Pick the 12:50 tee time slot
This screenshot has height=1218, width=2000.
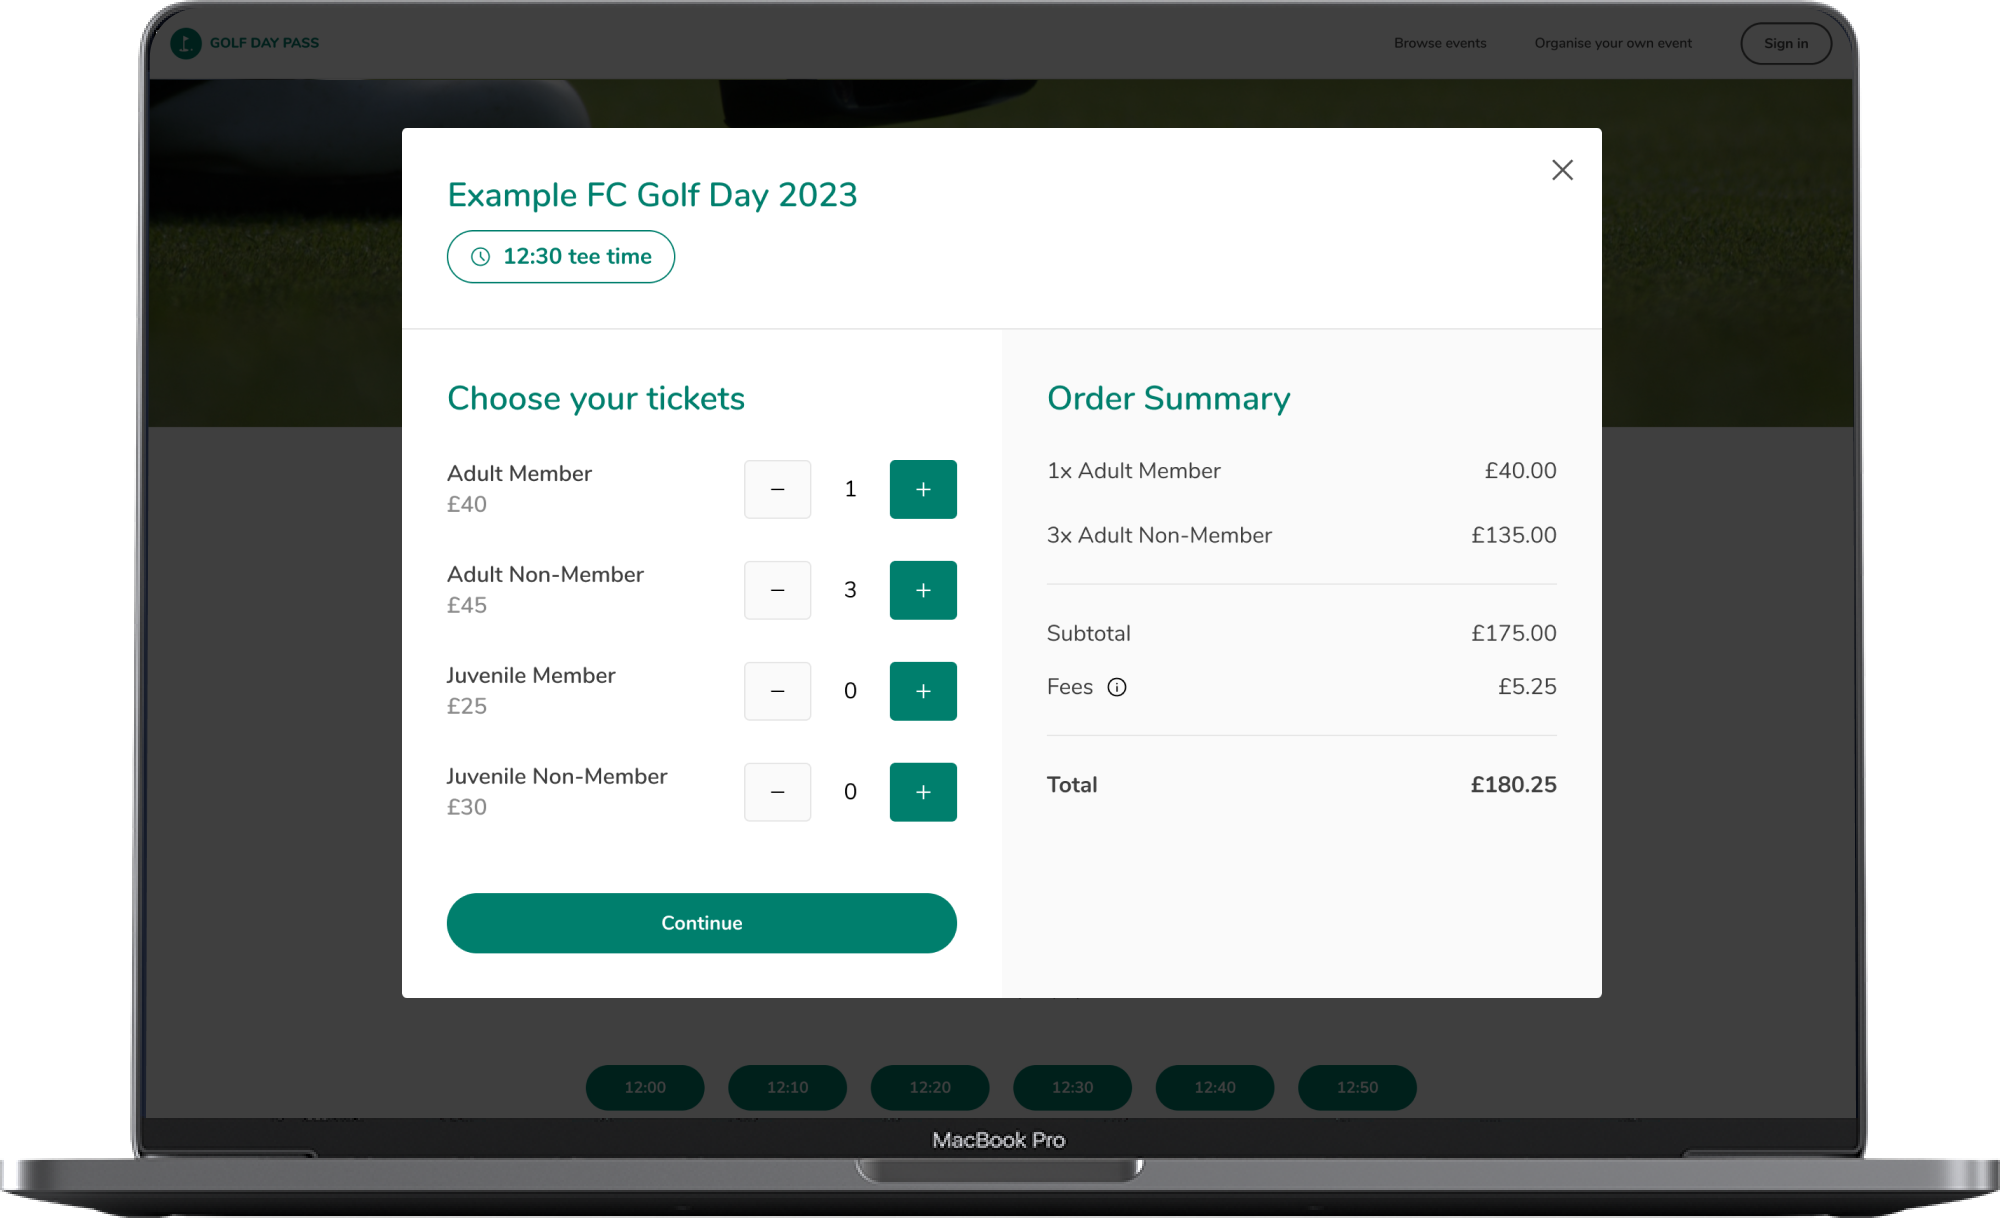1356,1087
